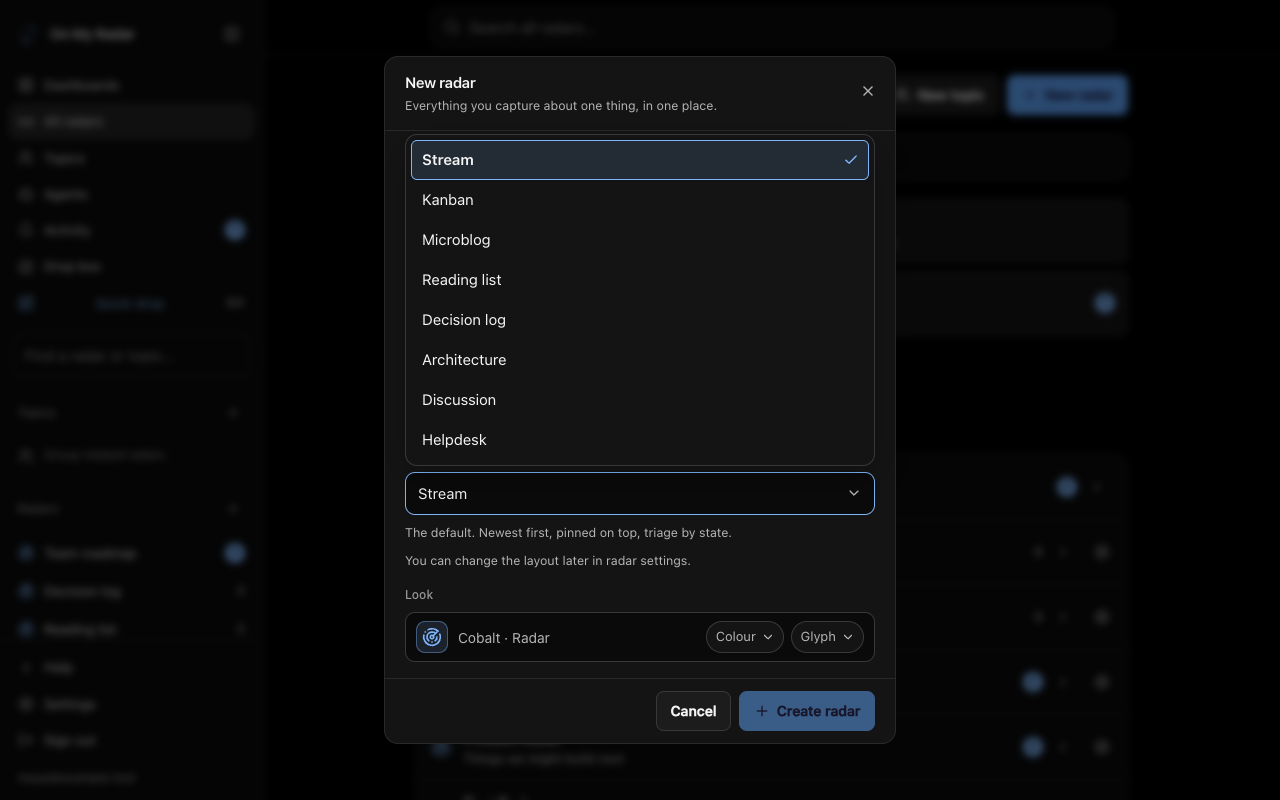1280x800 pixels.
Task: Choose Reading list as the layout
Action: point(640,280)
